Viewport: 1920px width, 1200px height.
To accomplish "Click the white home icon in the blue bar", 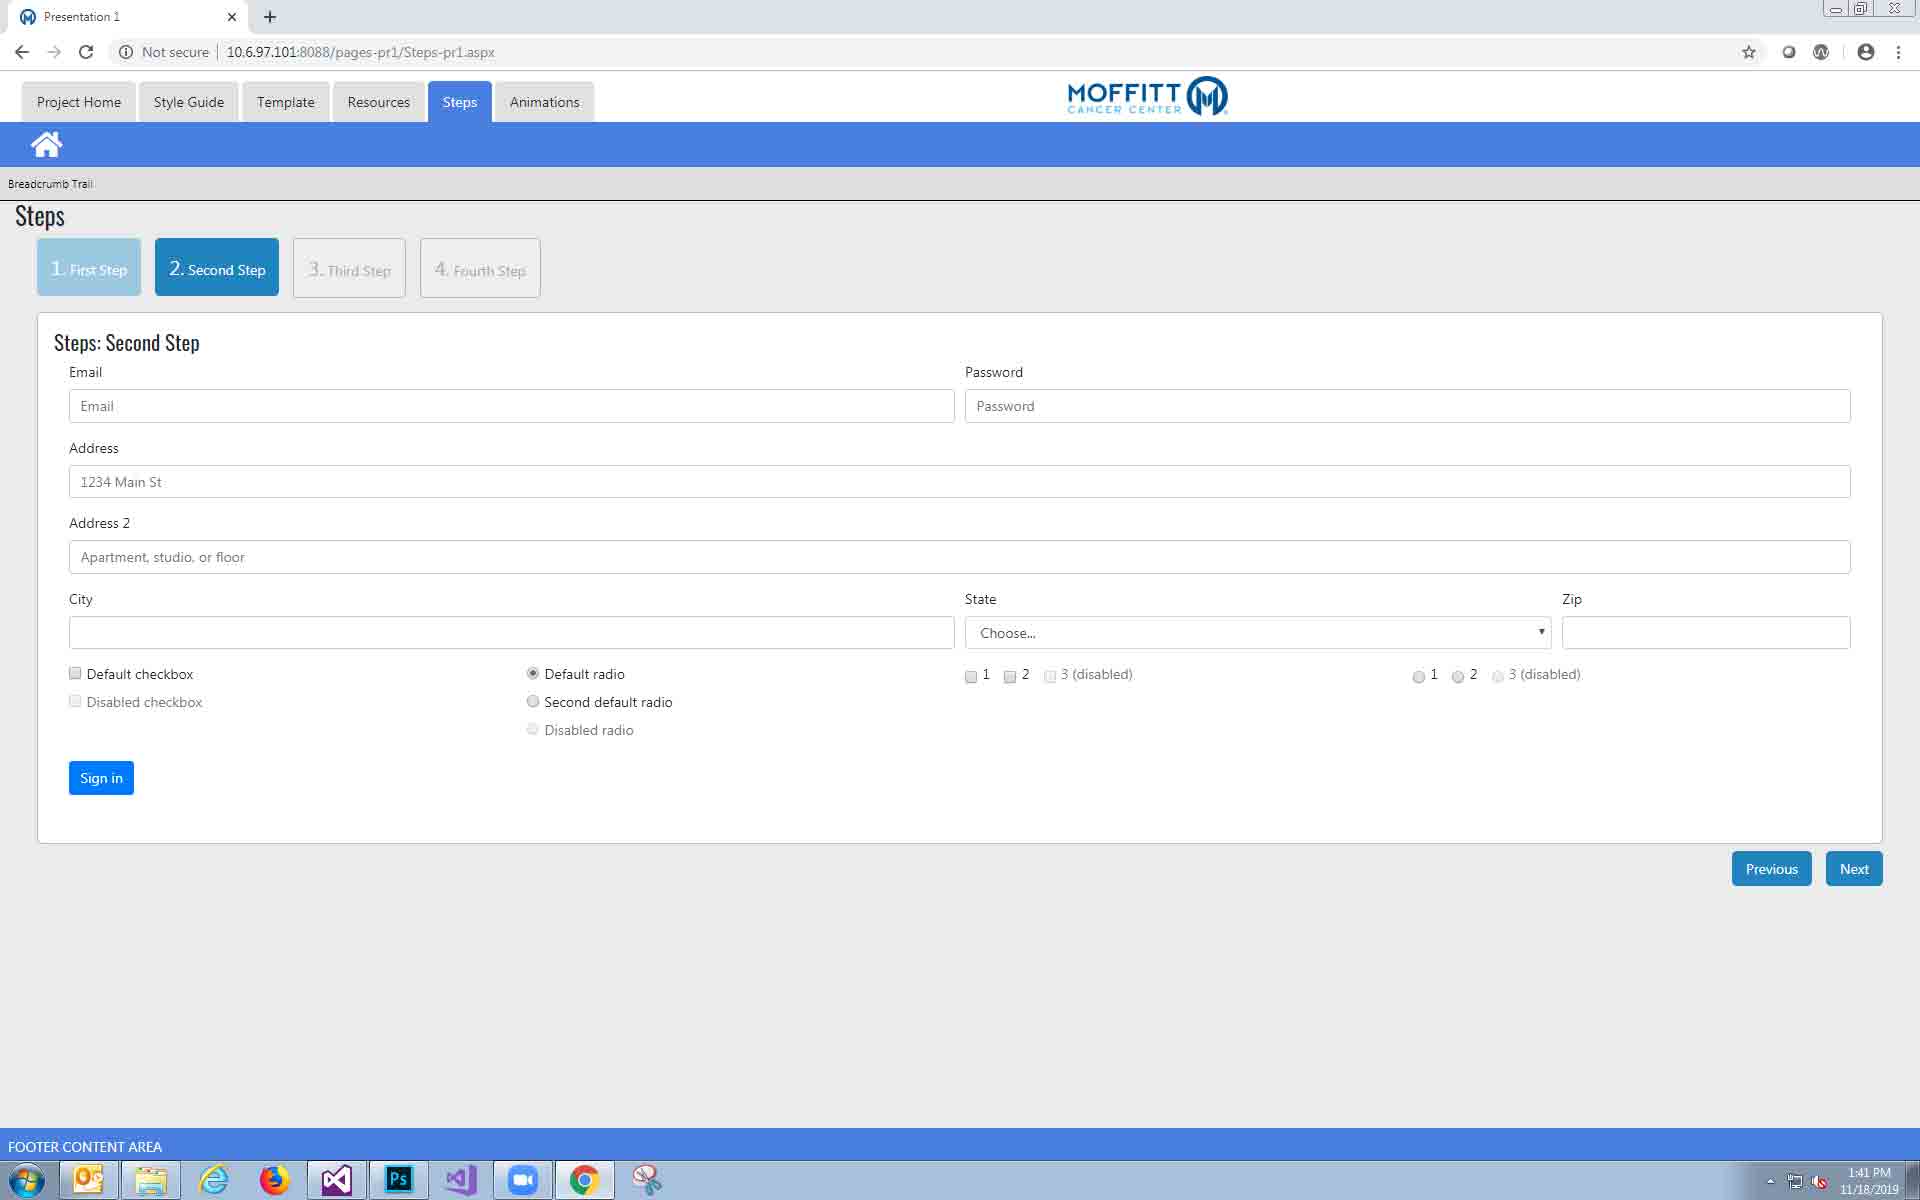I will point(46,145).
